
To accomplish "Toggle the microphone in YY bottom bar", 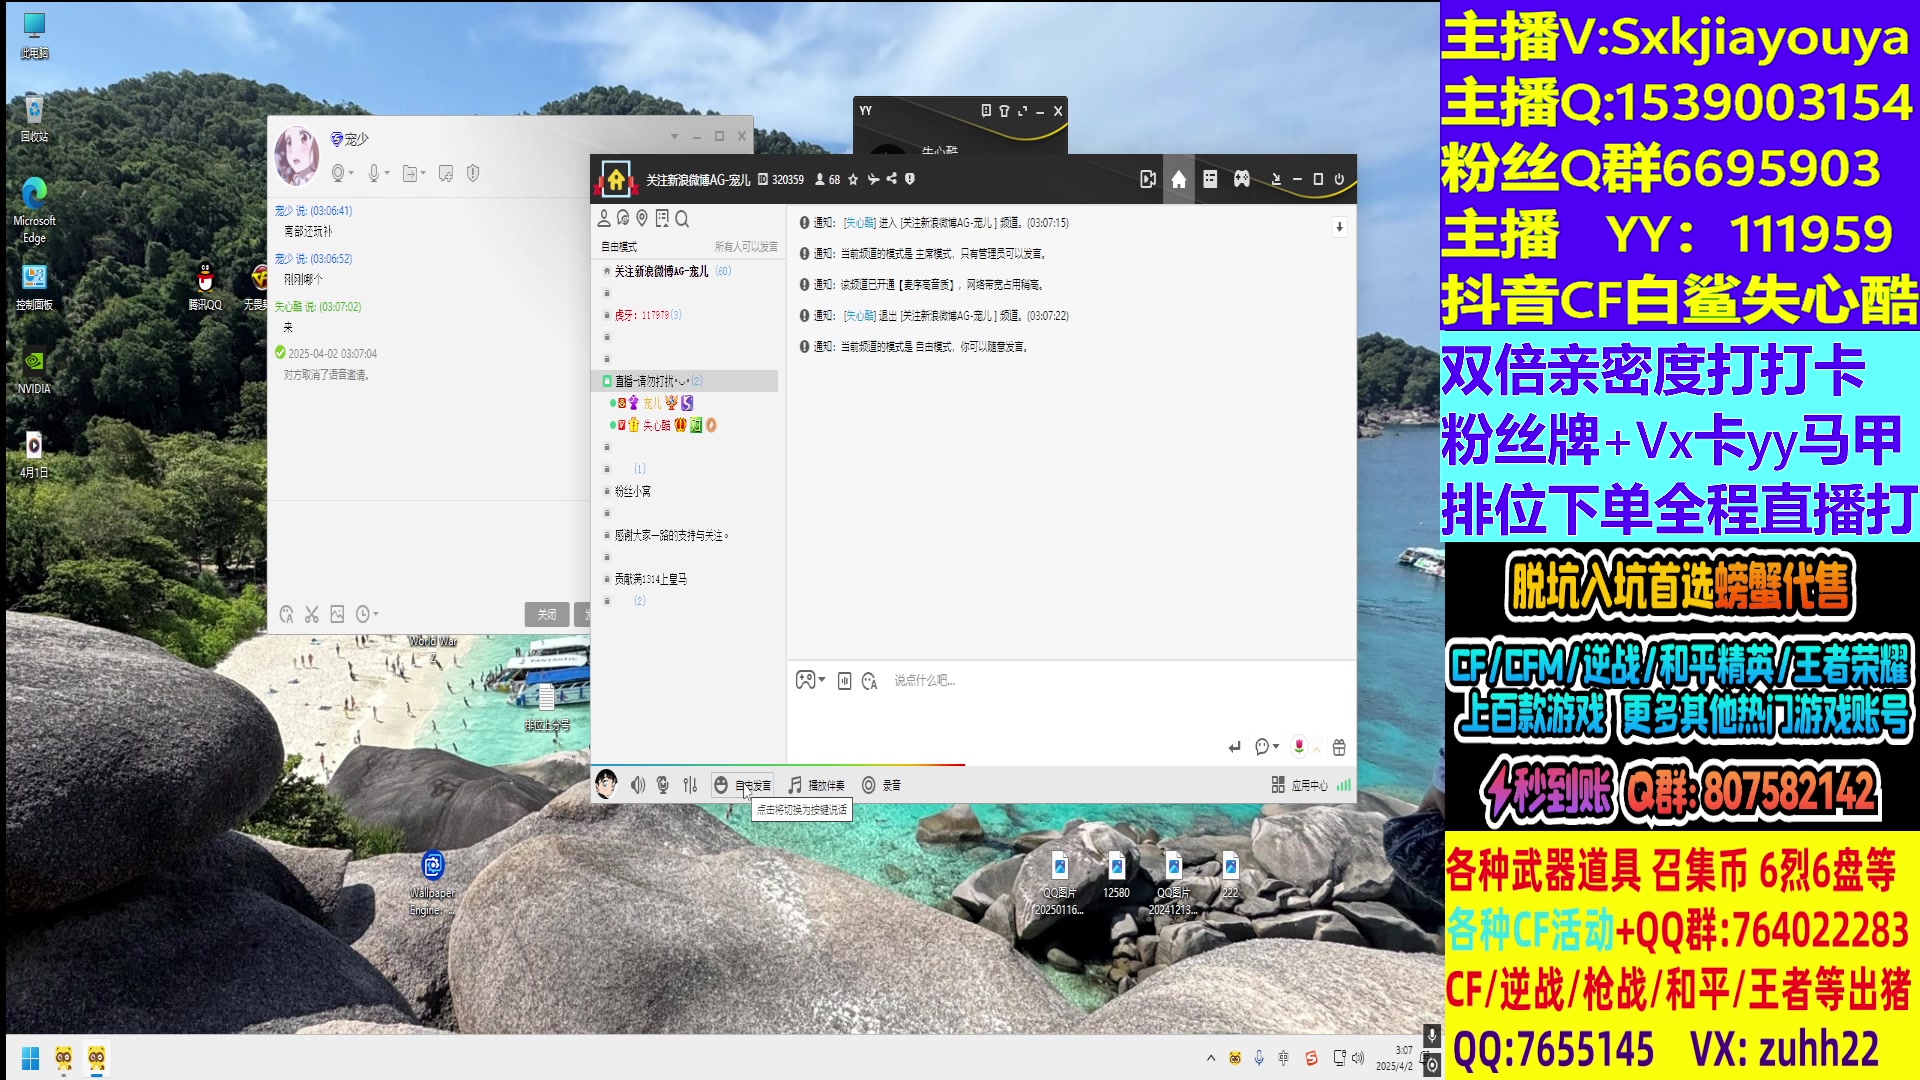I will [663, 786].
